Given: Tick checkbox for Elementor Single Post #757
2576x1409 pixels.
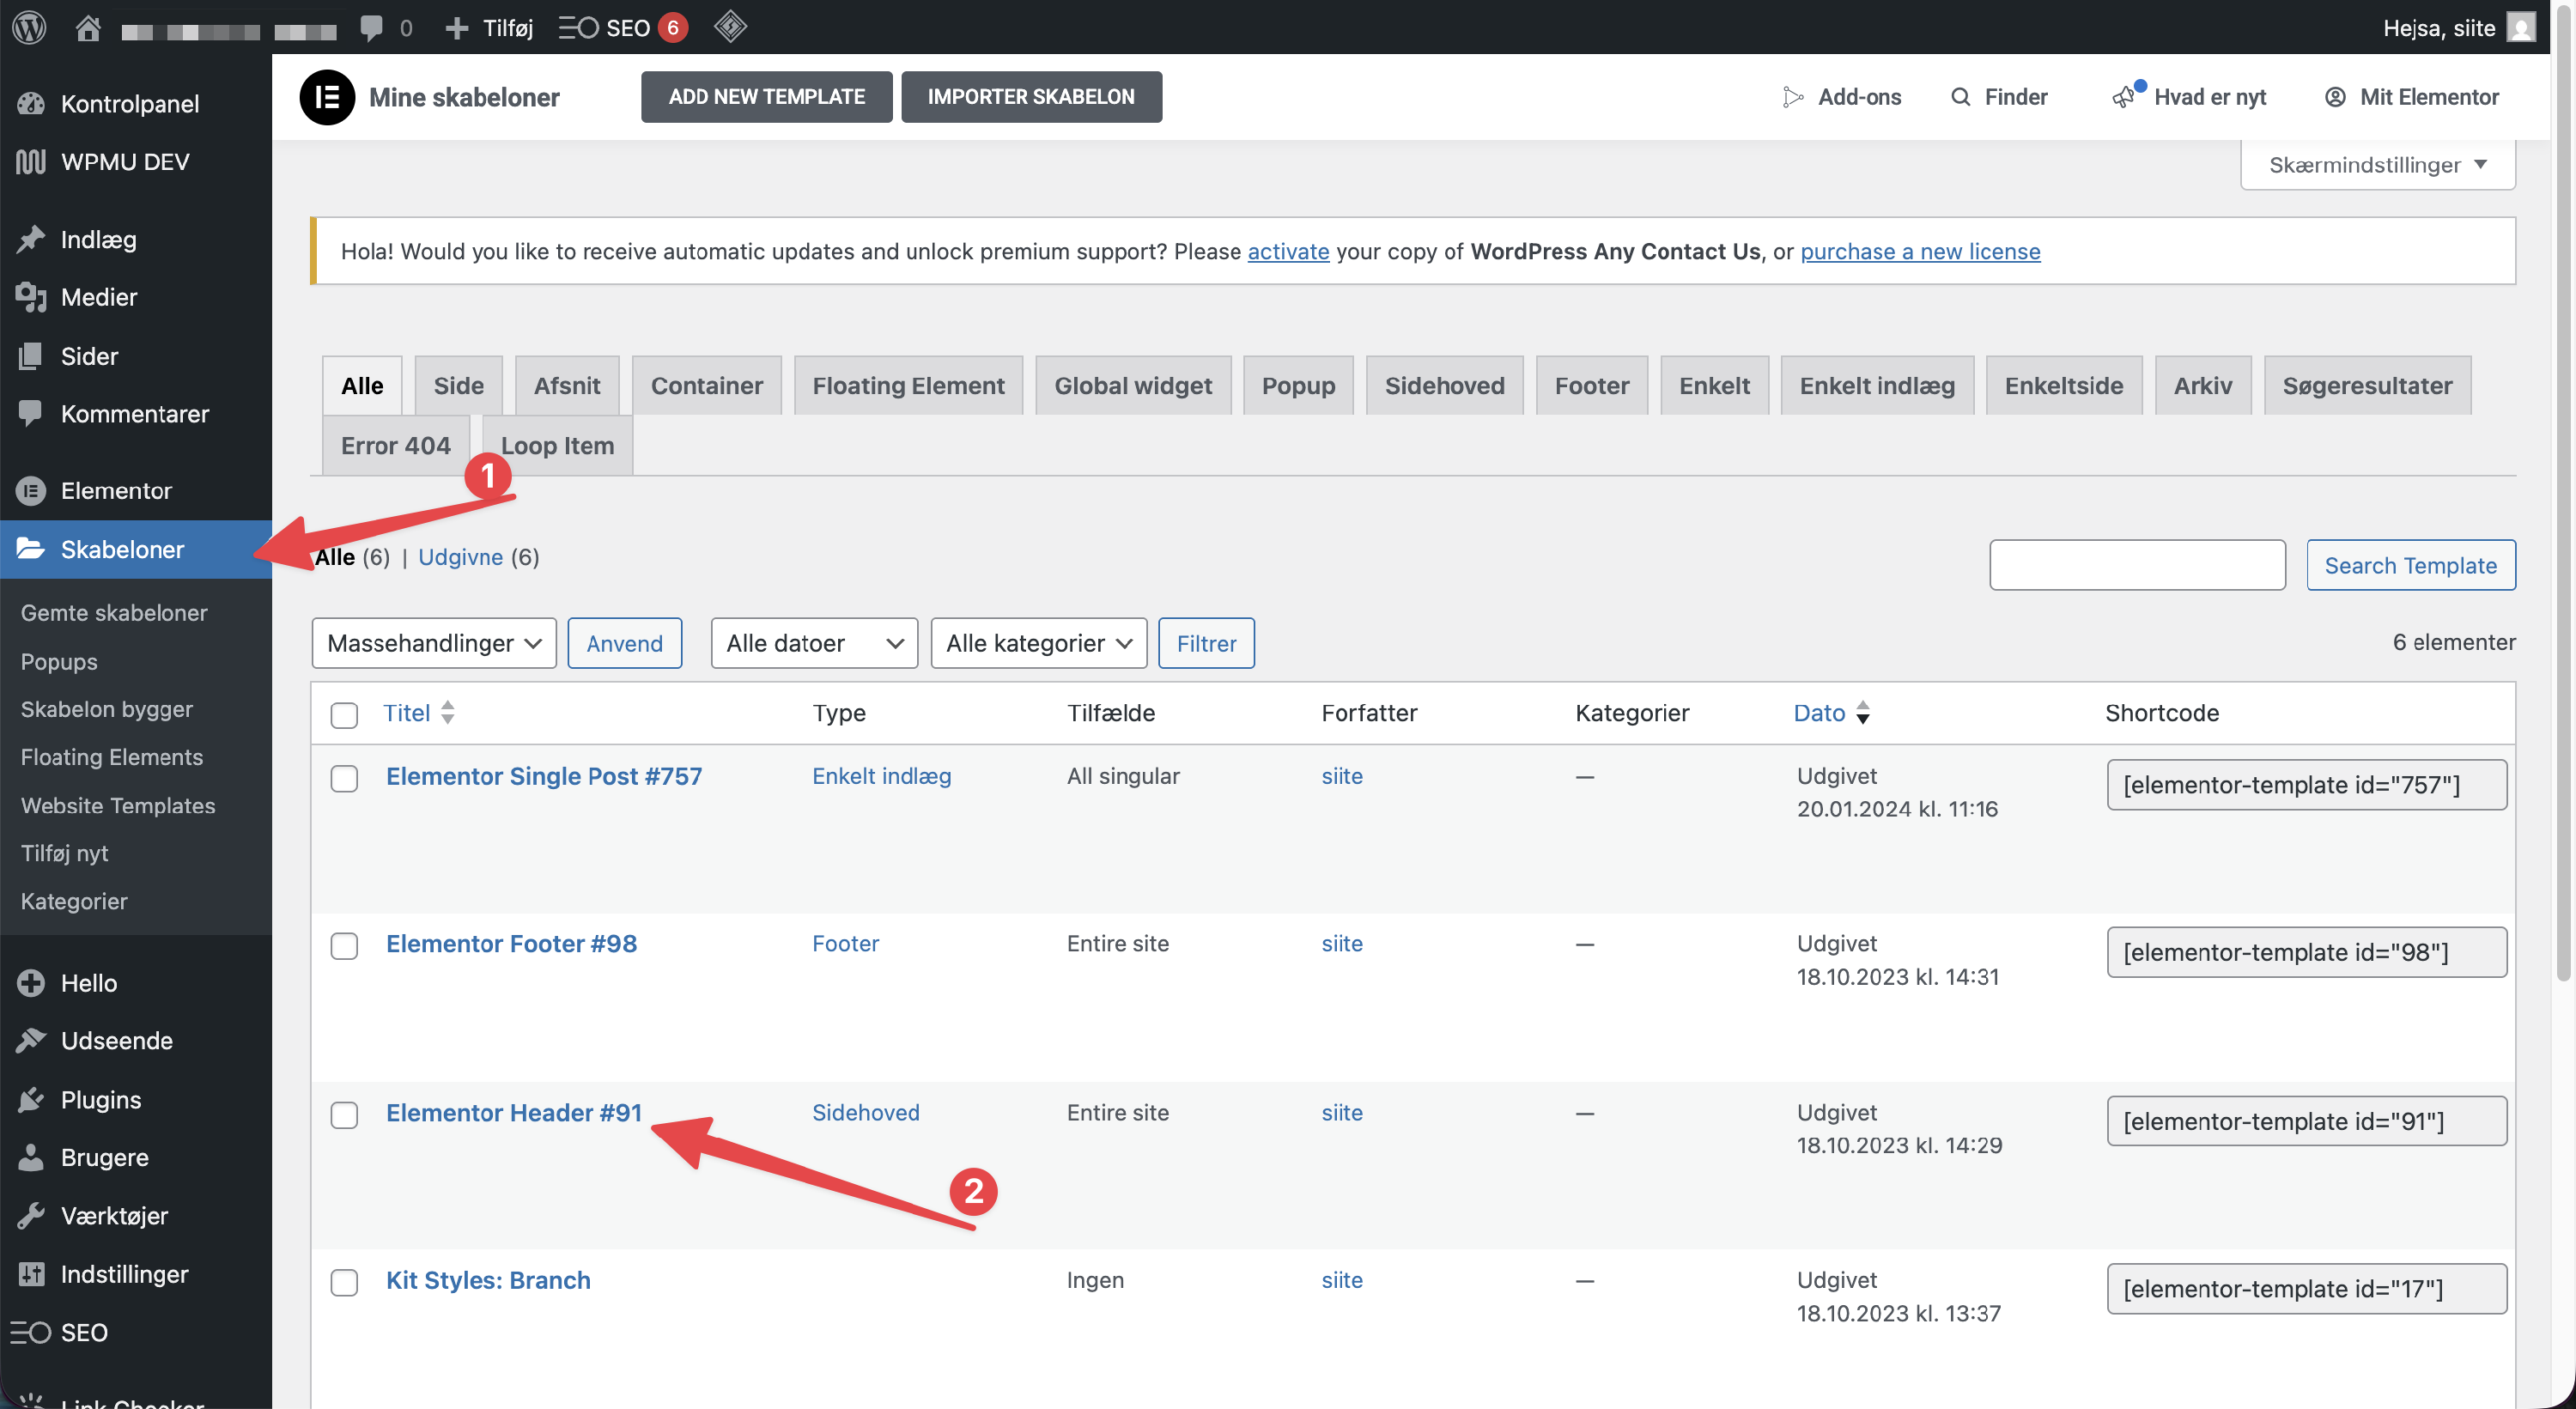Looking at the screenshot, I should 344,778.
